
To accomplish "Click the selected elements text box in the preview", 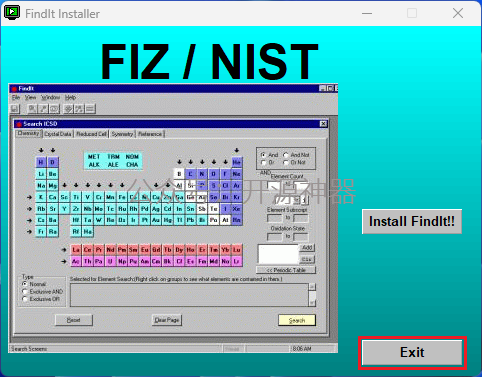I will point(189,295).
